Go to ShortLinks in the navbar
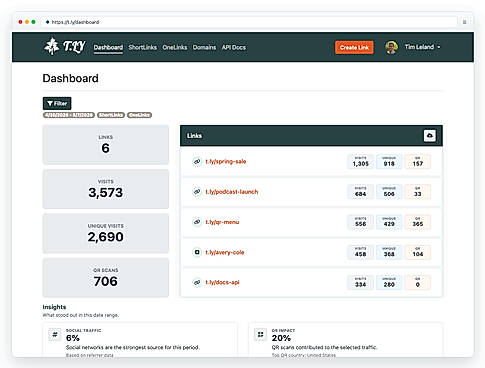 [143, 47]
